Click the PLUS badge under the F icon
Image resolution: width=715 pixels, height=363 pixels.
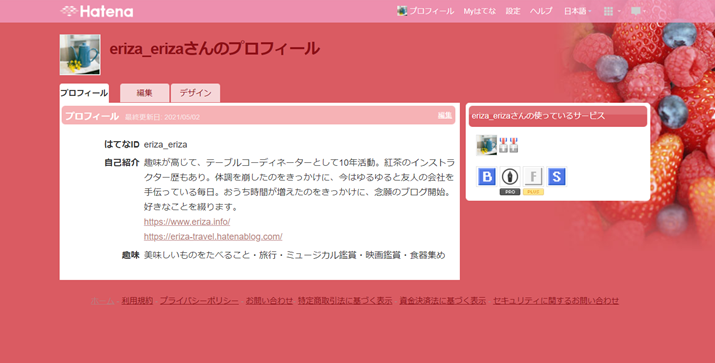click(533, 192)
